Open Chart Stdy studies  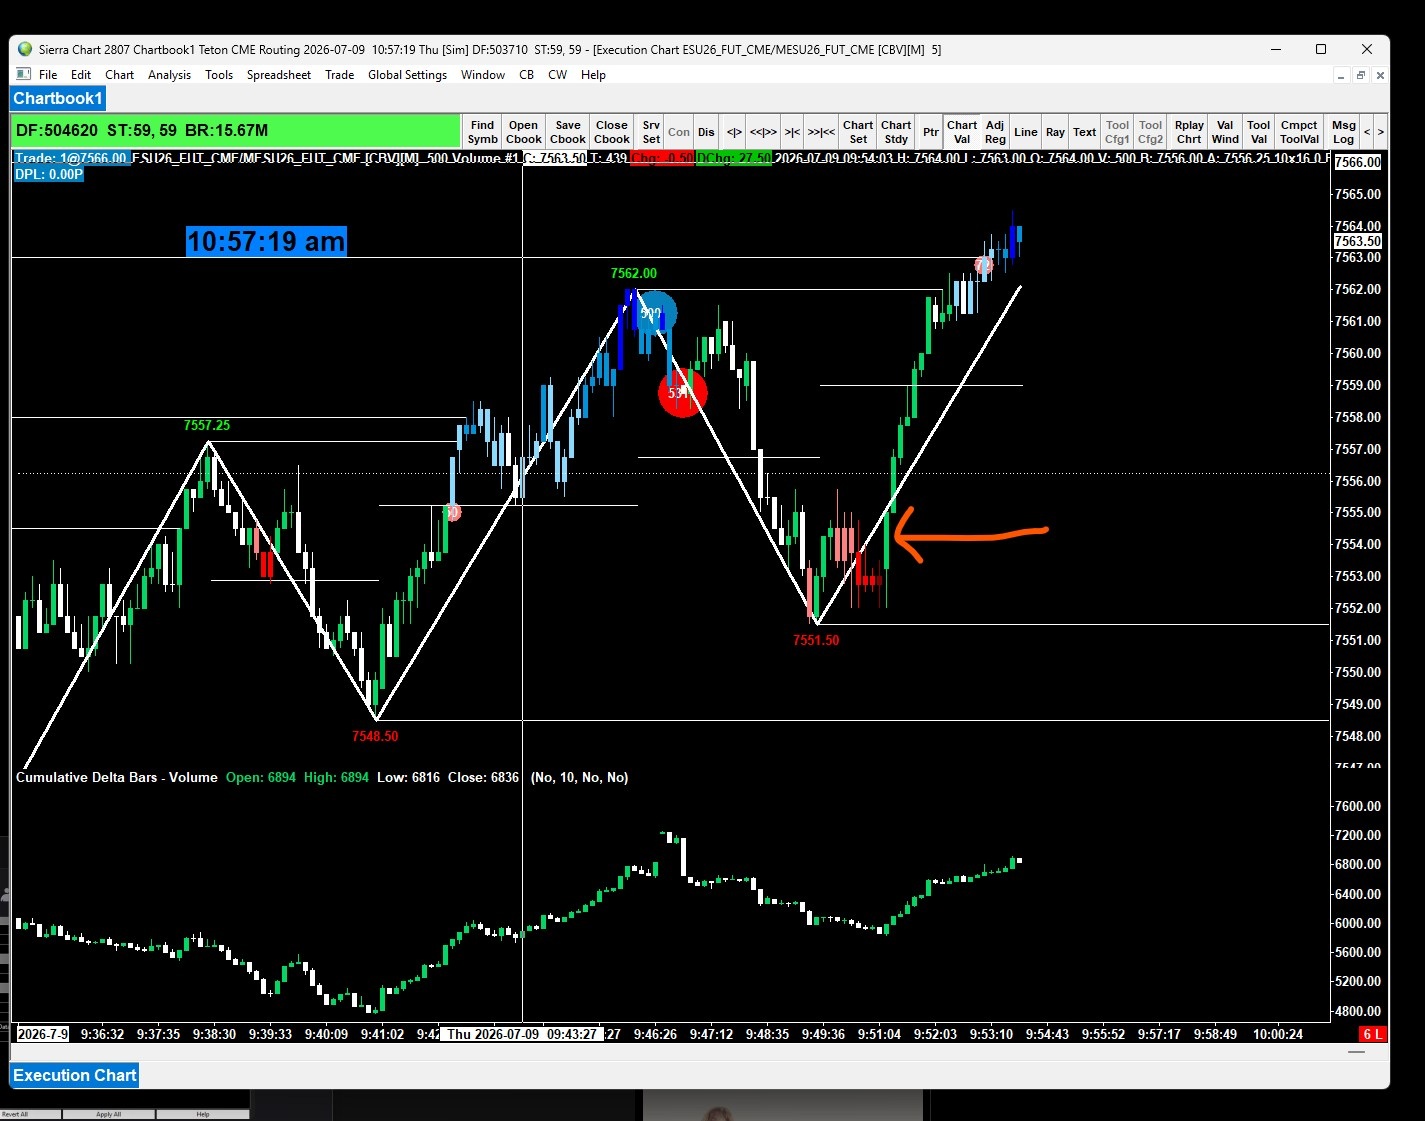896,132
